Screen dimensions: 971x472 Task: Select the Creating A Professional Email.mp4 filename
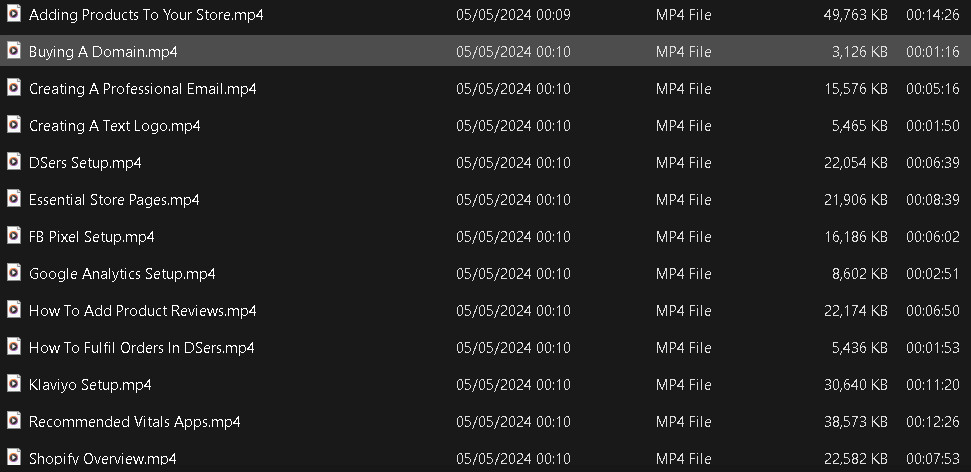pyautogui.click(x=142, y=88)
